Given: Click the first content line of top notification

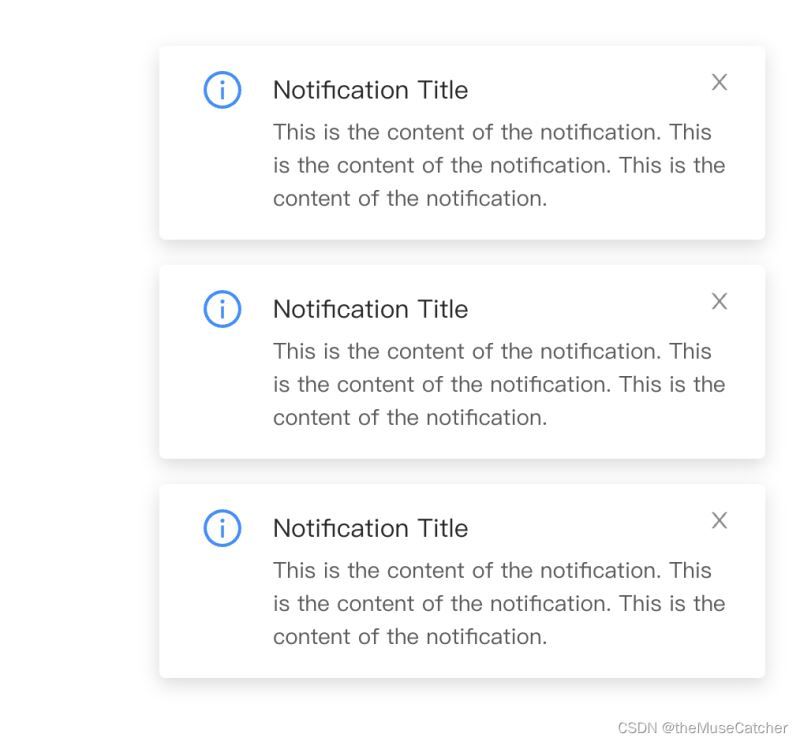Looking at the screenshot, I should point(492,132).
